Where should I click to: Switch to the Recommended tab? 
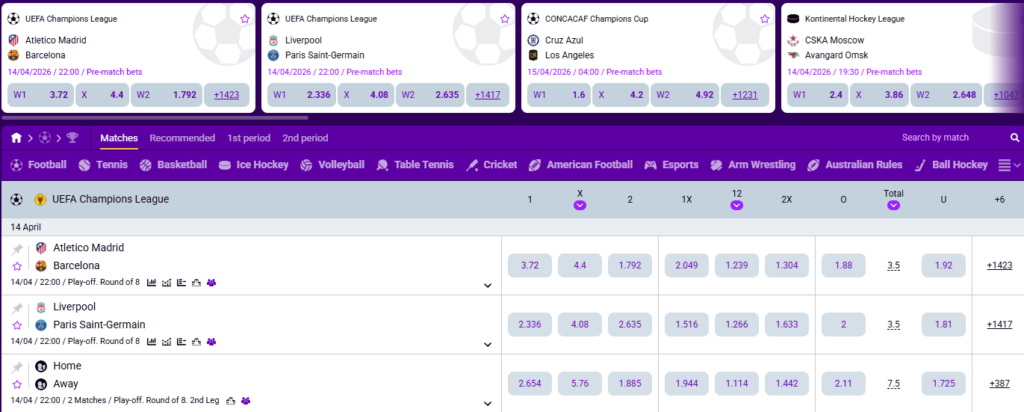point(182,138)
